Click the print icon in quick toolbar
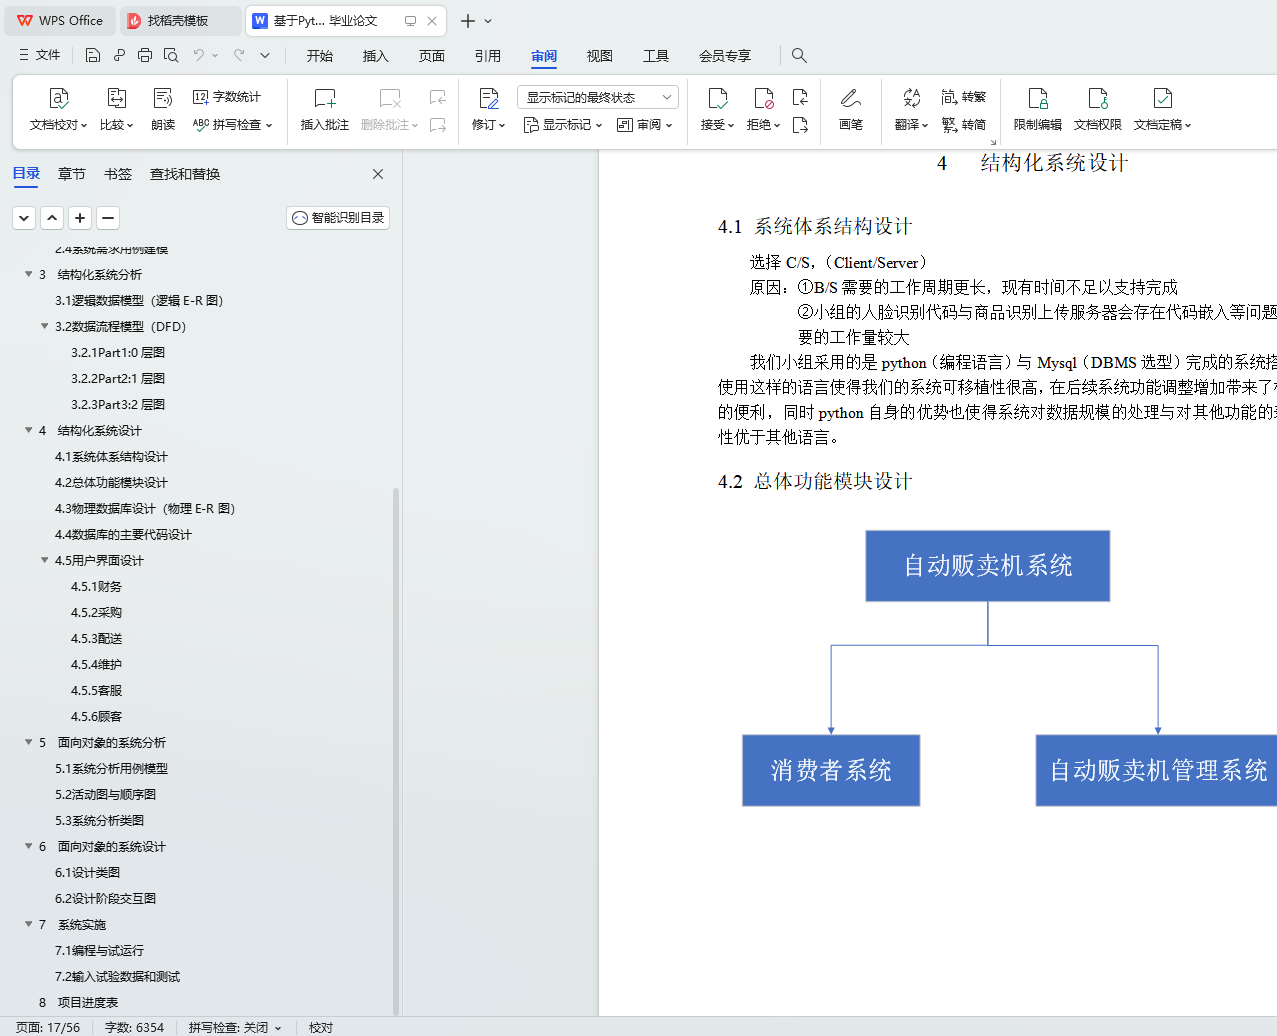This screenshot has width=1277, height=1036. coord(145,55)
